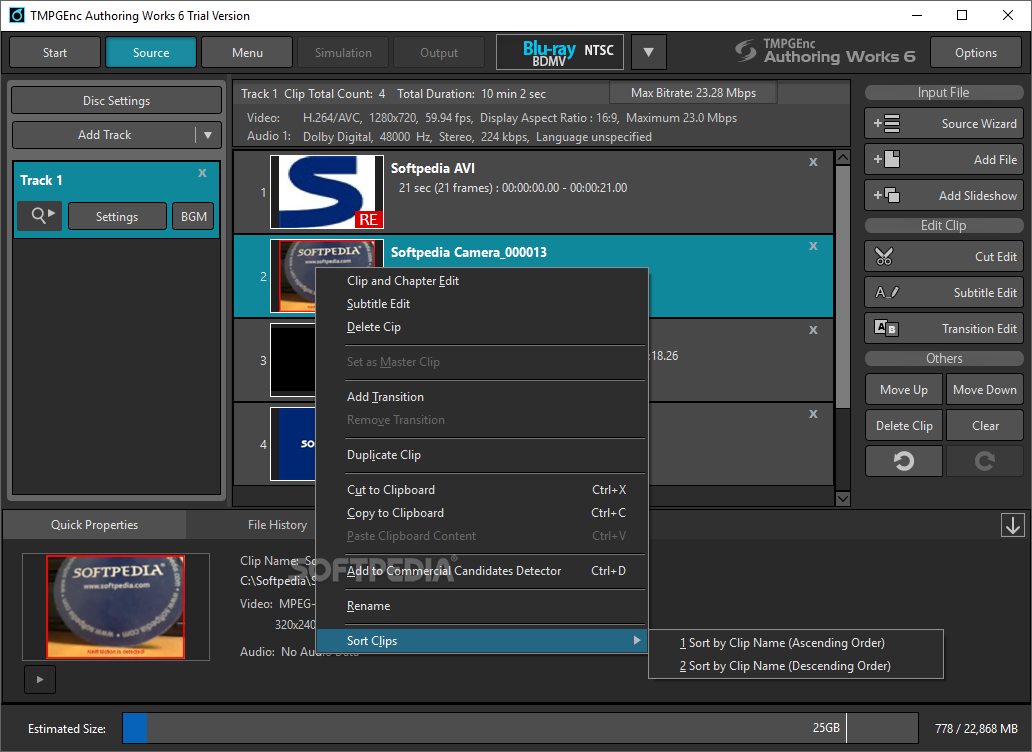Sort by Clip Name Descending Order

(795, 666)
